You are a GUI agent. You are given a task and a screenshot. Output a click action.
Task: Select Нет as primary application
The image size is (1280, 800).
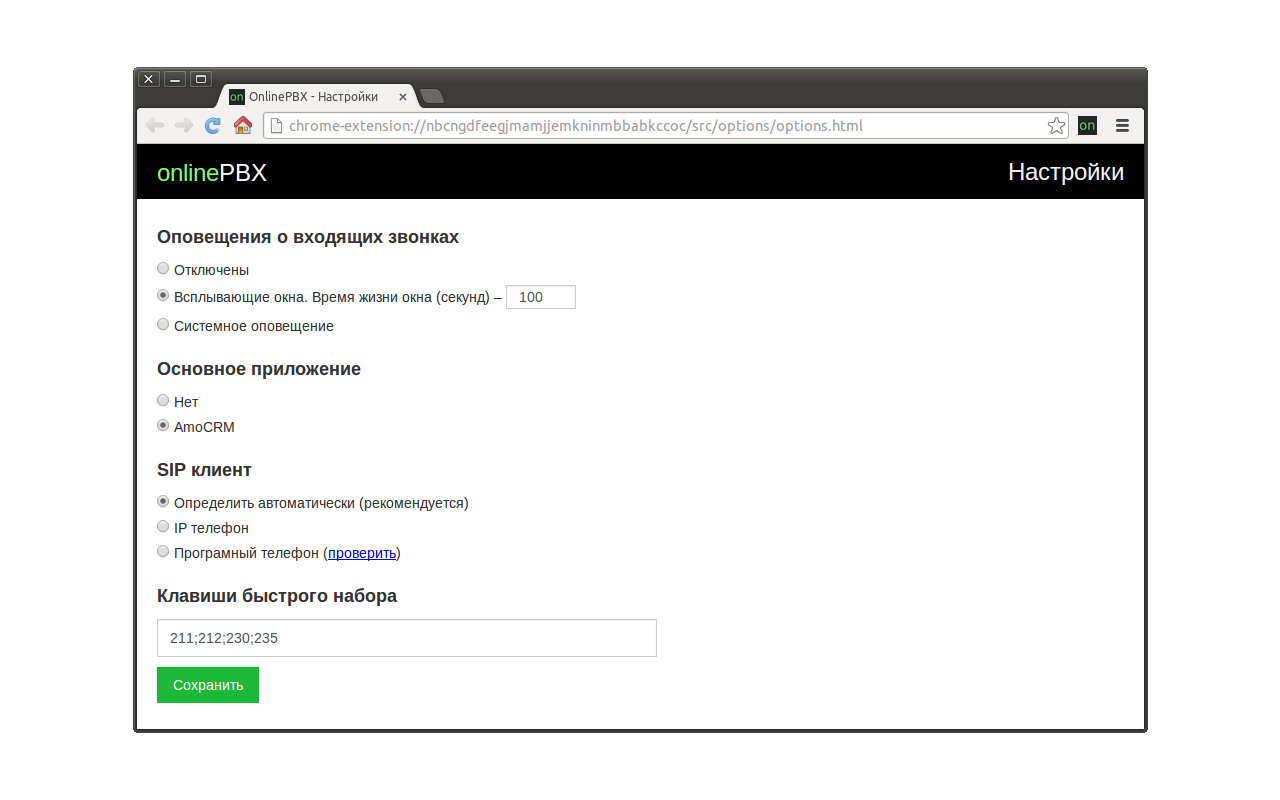[x=163, y=399]
